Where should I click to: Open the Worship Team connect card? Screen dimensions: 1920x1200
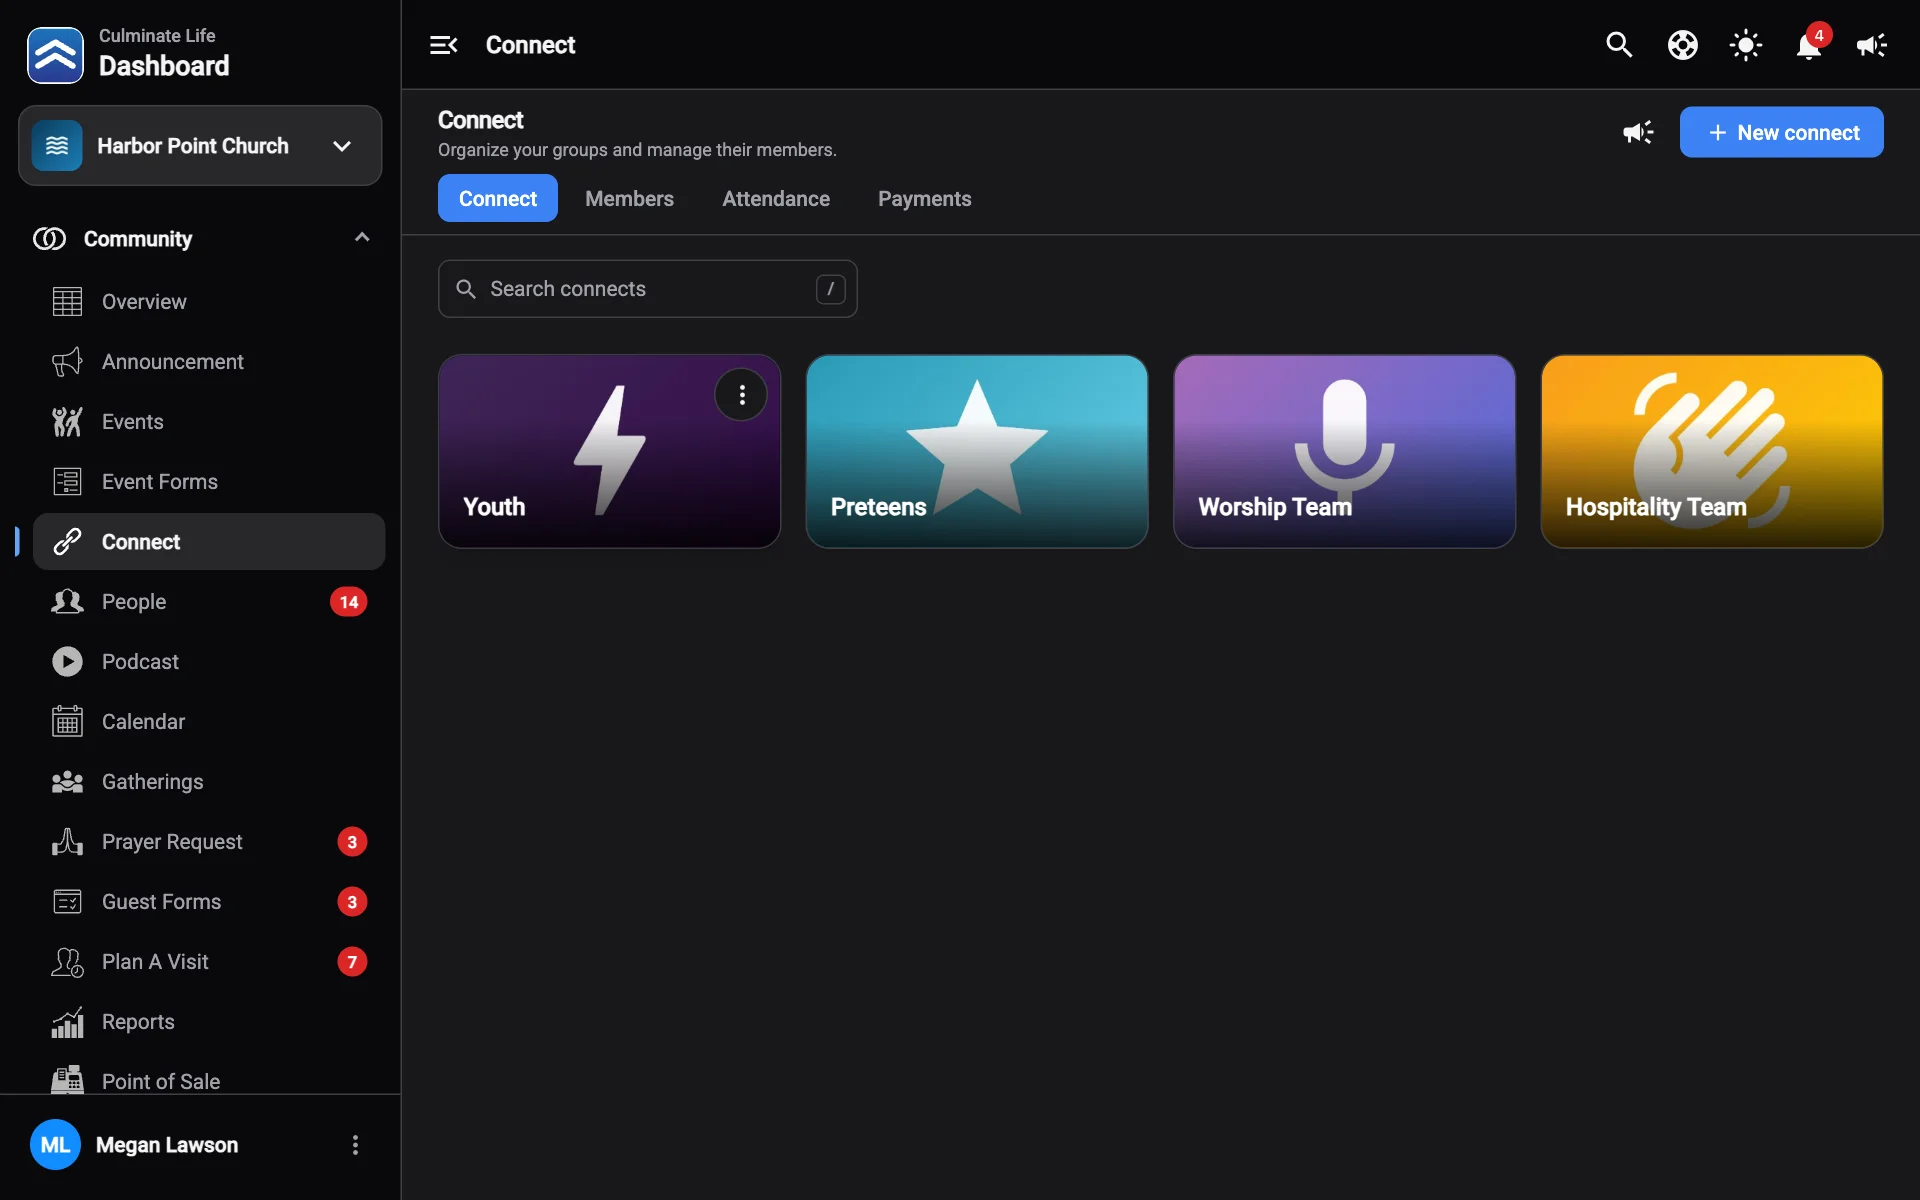pos(1344,451)
